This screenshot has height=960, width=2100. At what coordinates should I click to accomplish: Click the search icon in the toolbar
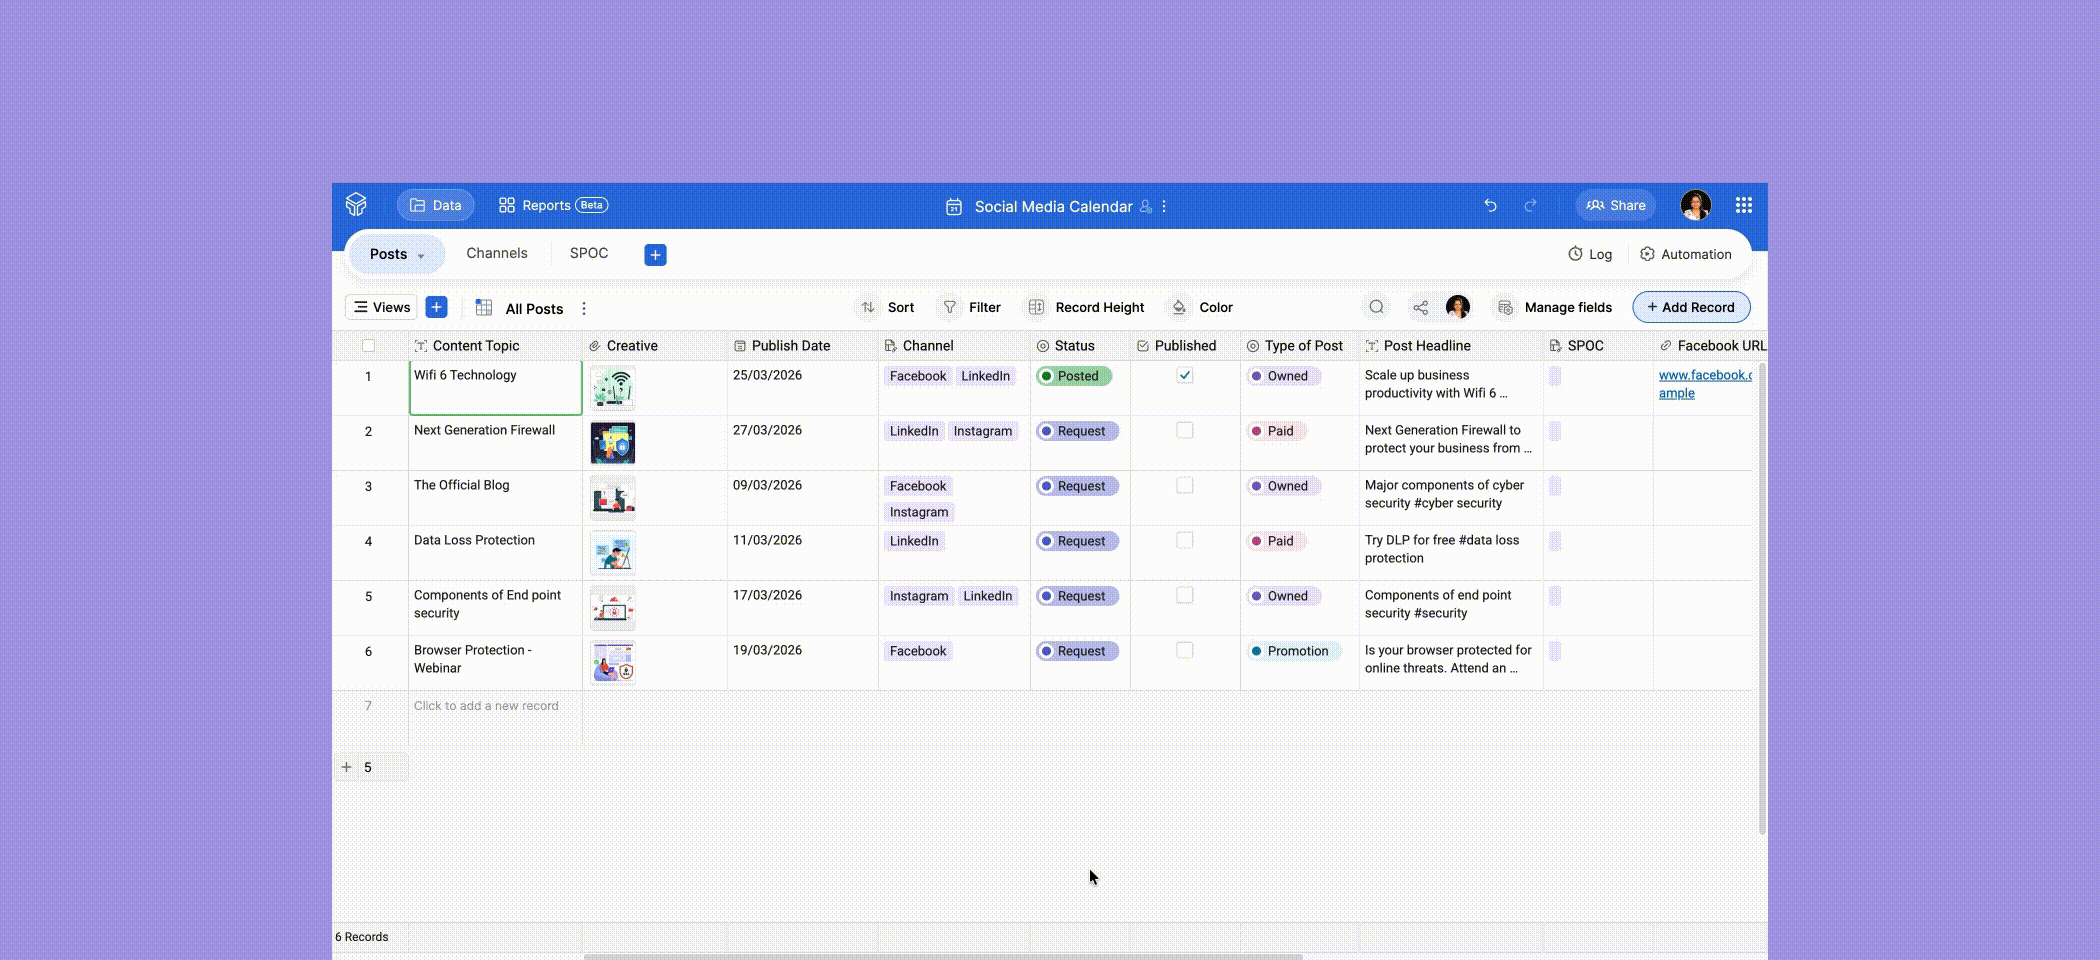coord(1377,307)
